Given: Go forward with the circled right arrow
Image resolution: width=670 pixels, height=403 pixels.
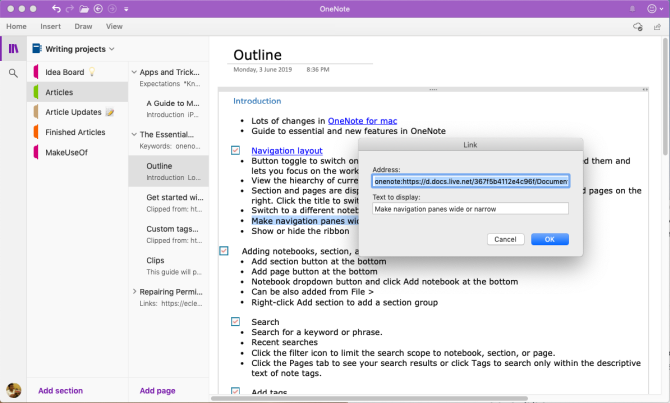Looking at the screenshot, I should 112,9.
